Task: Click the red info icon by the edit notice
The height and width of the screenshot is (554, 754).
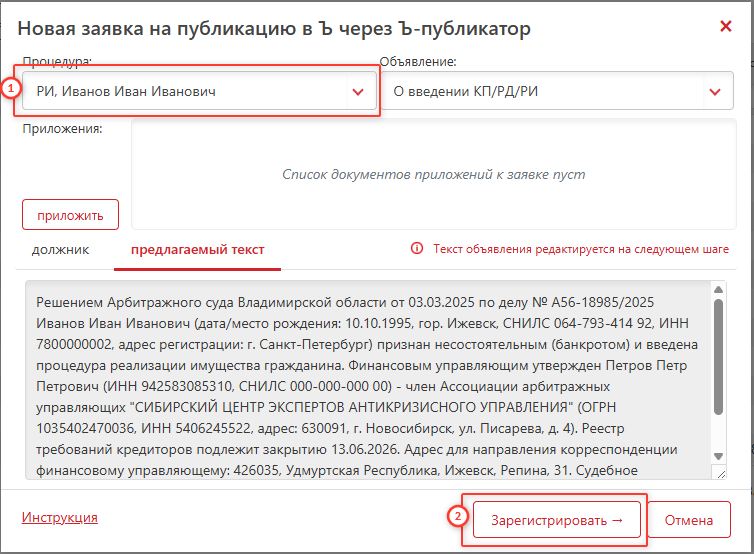Action: coord(417,249)
